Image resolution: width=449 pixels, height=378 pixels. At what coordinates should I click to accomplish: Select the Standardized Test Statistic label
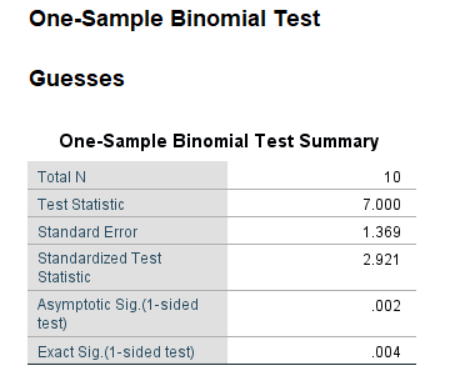pyautogui.click(x=100, y=267)
